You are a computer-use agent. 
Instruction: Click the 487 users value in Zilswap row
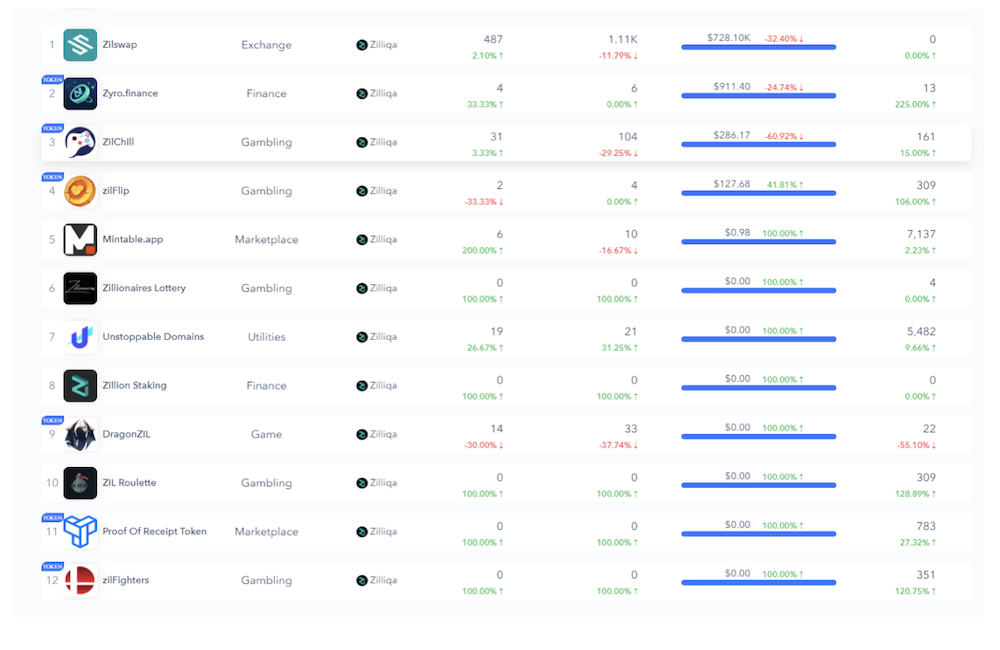493,40
